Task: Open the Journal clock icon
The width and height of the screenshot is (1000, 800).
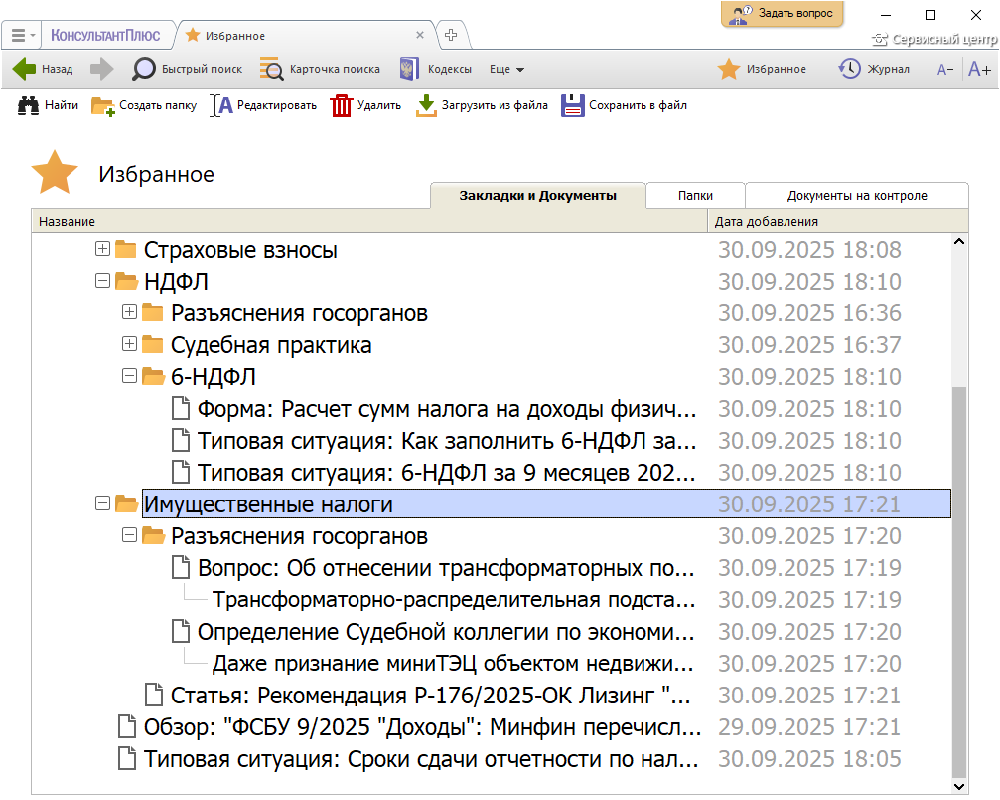Action: point(849,69)
